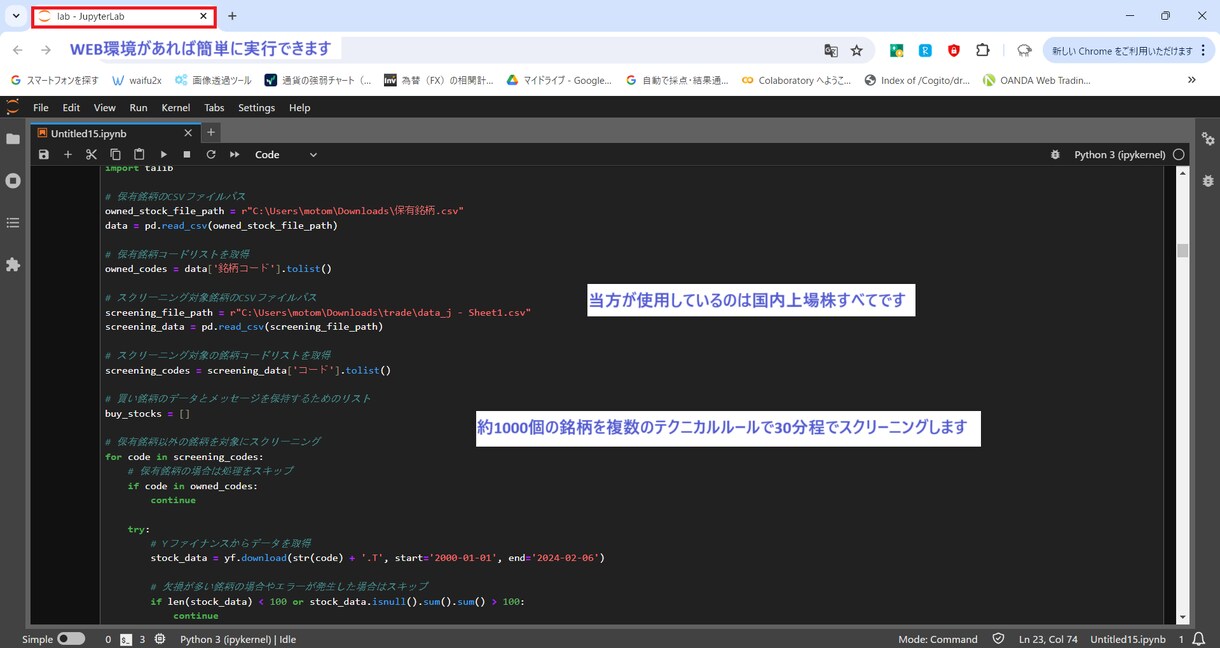Image resolution: width=1220 pixels, height=648 pixels.
Task: Open the Property Inspector gears icon
Action: coord(1208,139)
